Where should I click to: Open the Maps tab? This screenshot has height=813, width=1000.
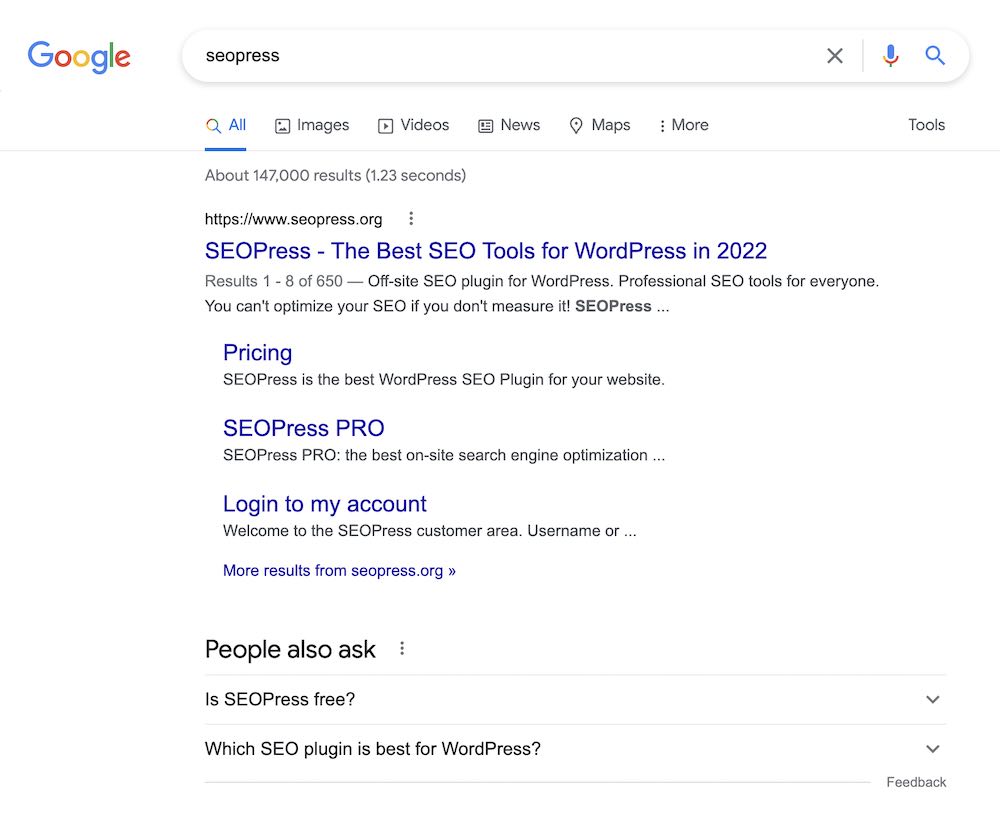tap(599, 125)
